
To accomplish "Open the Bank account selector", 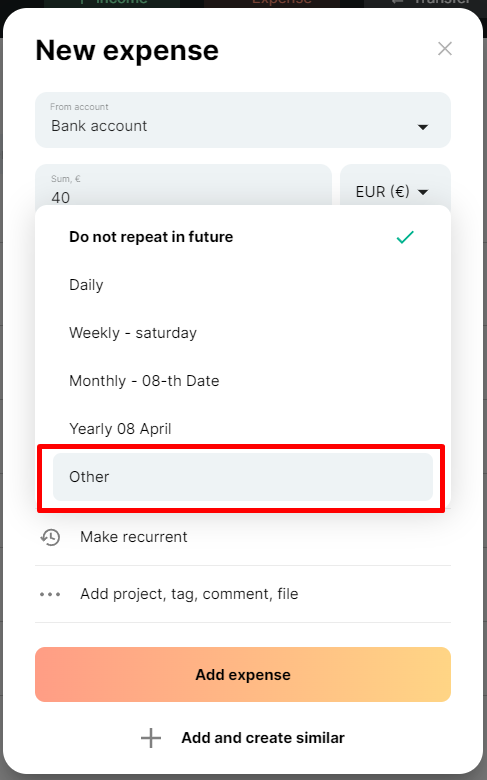I will click(243, 120).
